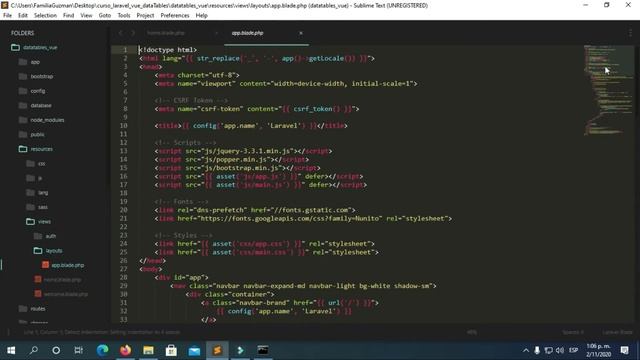Image resolution: width=640 pixels, height=360 pixels.
Task: Go to previous tab with left arrow
Action: click(120, 33)
